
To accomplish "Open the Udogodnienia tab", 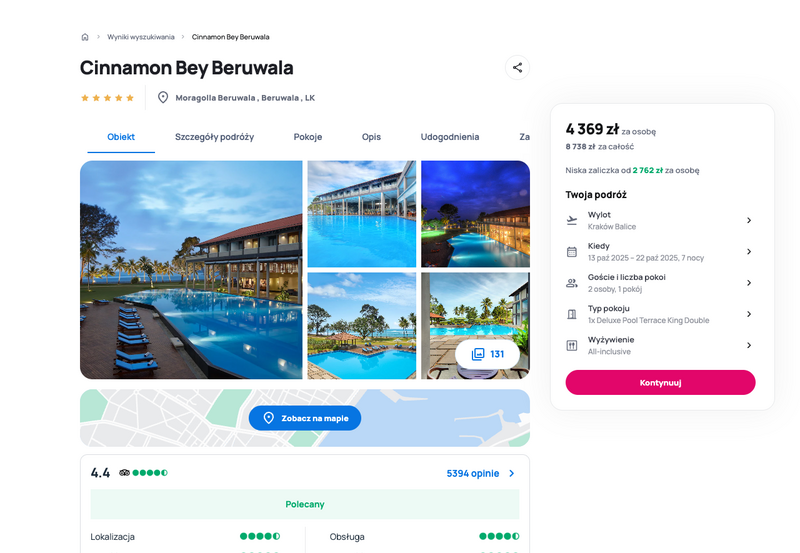I will (449, 137).
